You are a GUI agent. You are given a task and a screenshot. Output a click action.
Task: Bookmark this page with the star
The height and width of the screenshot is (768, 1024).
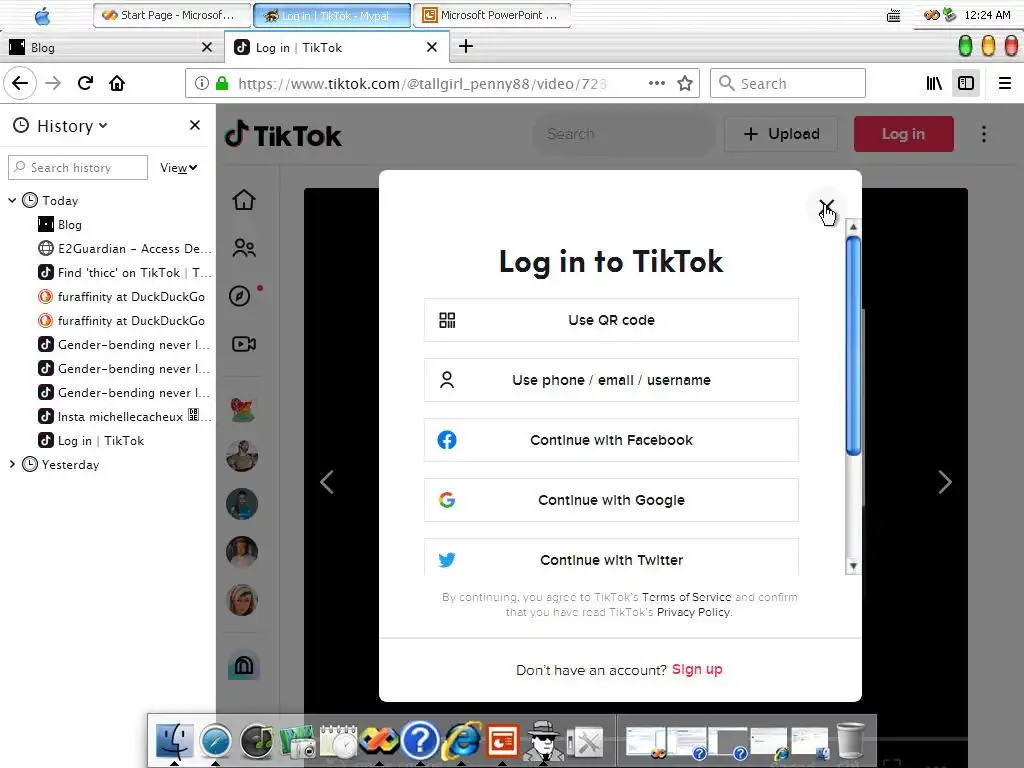coord(684,84)
